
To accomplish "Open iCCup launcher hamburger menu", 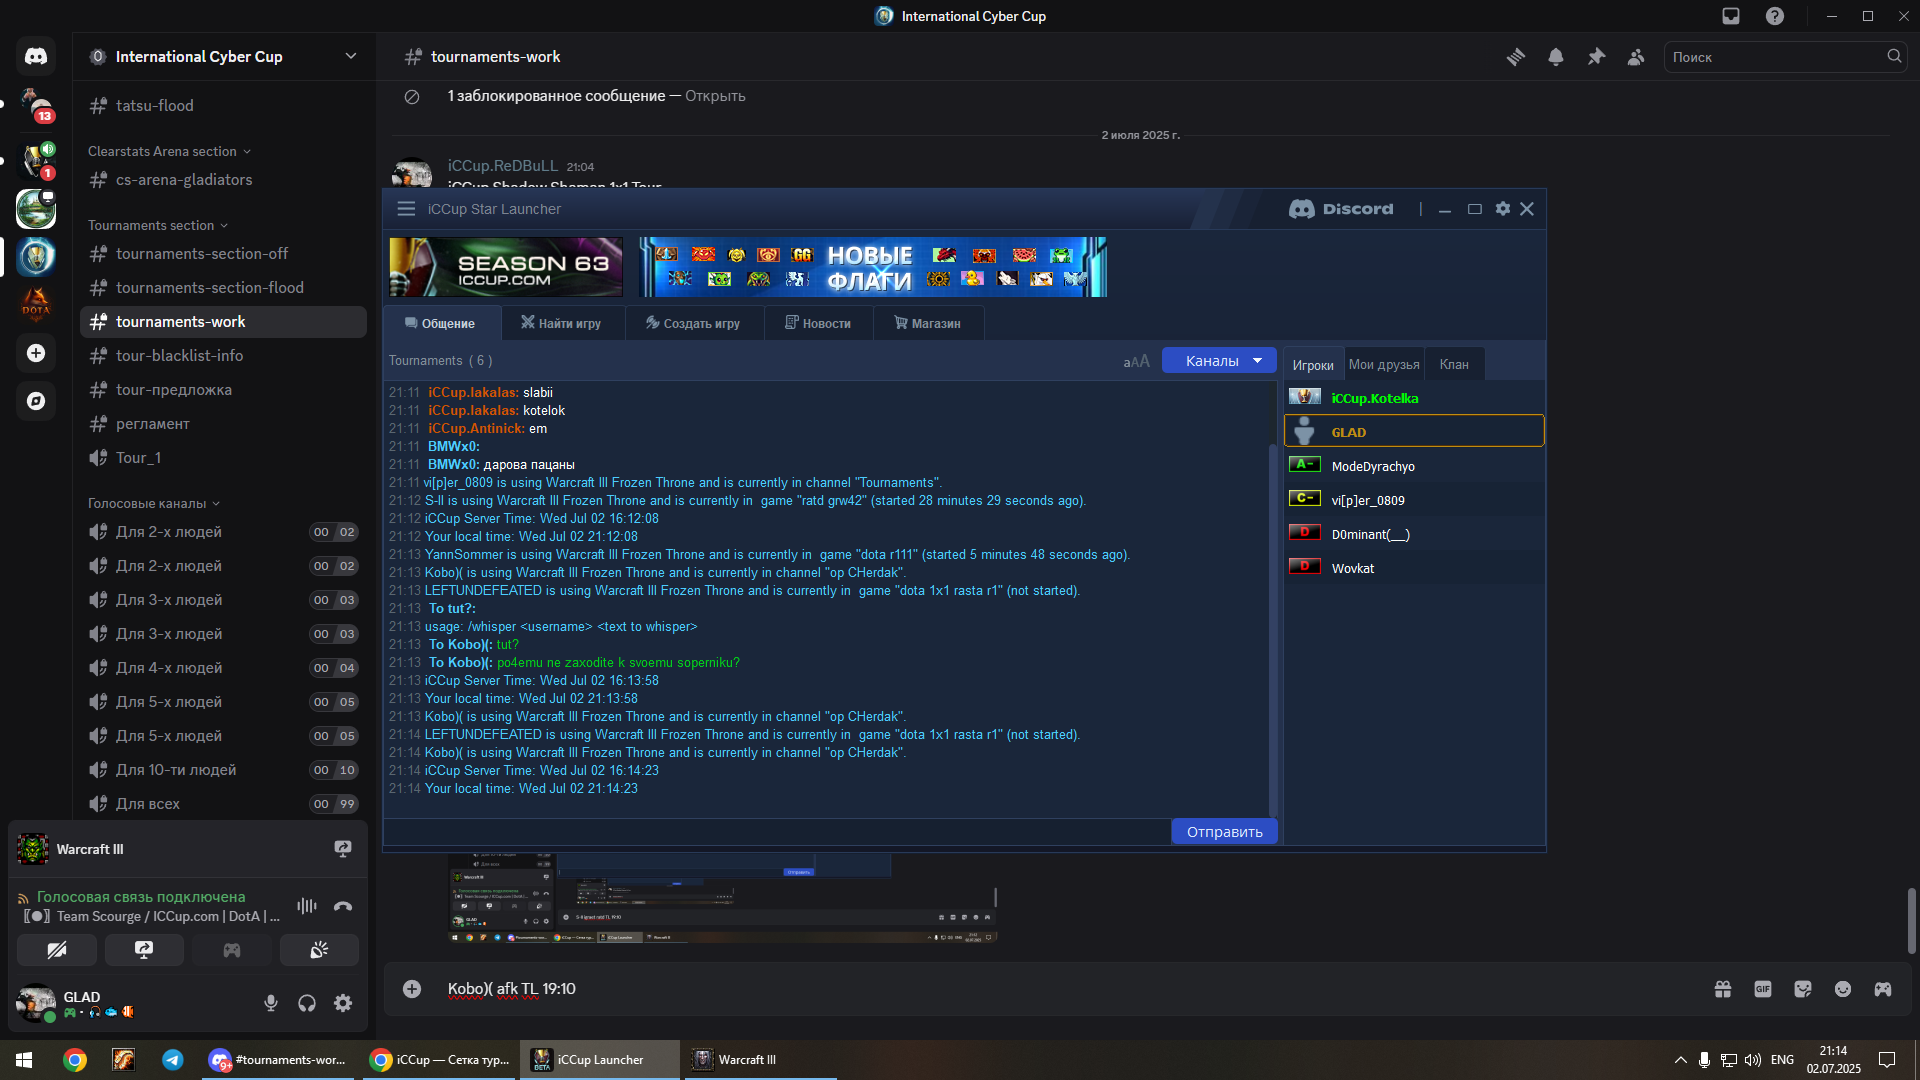I will click(406, 209).
